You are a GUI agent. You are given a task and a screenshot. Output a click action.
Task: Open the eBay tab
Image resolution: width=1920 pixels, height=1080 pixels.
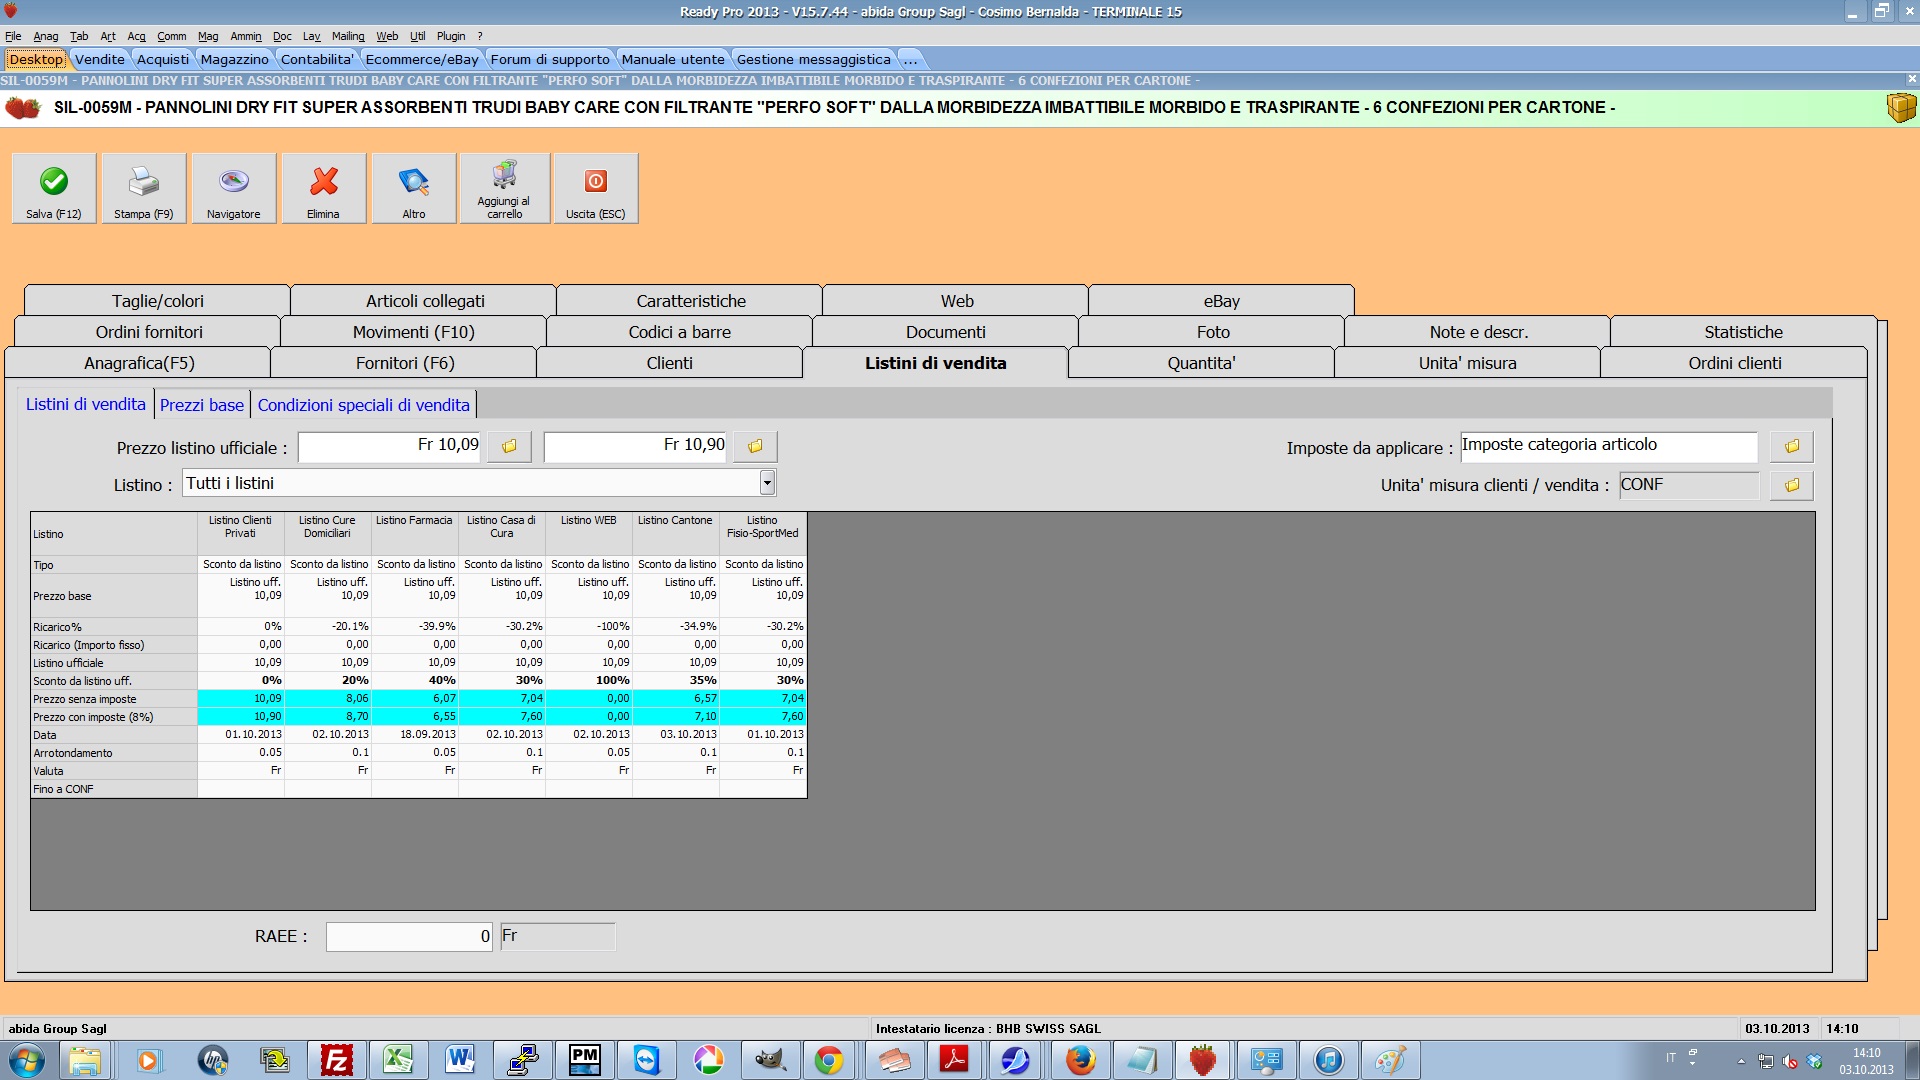(x=1221, y=301)
